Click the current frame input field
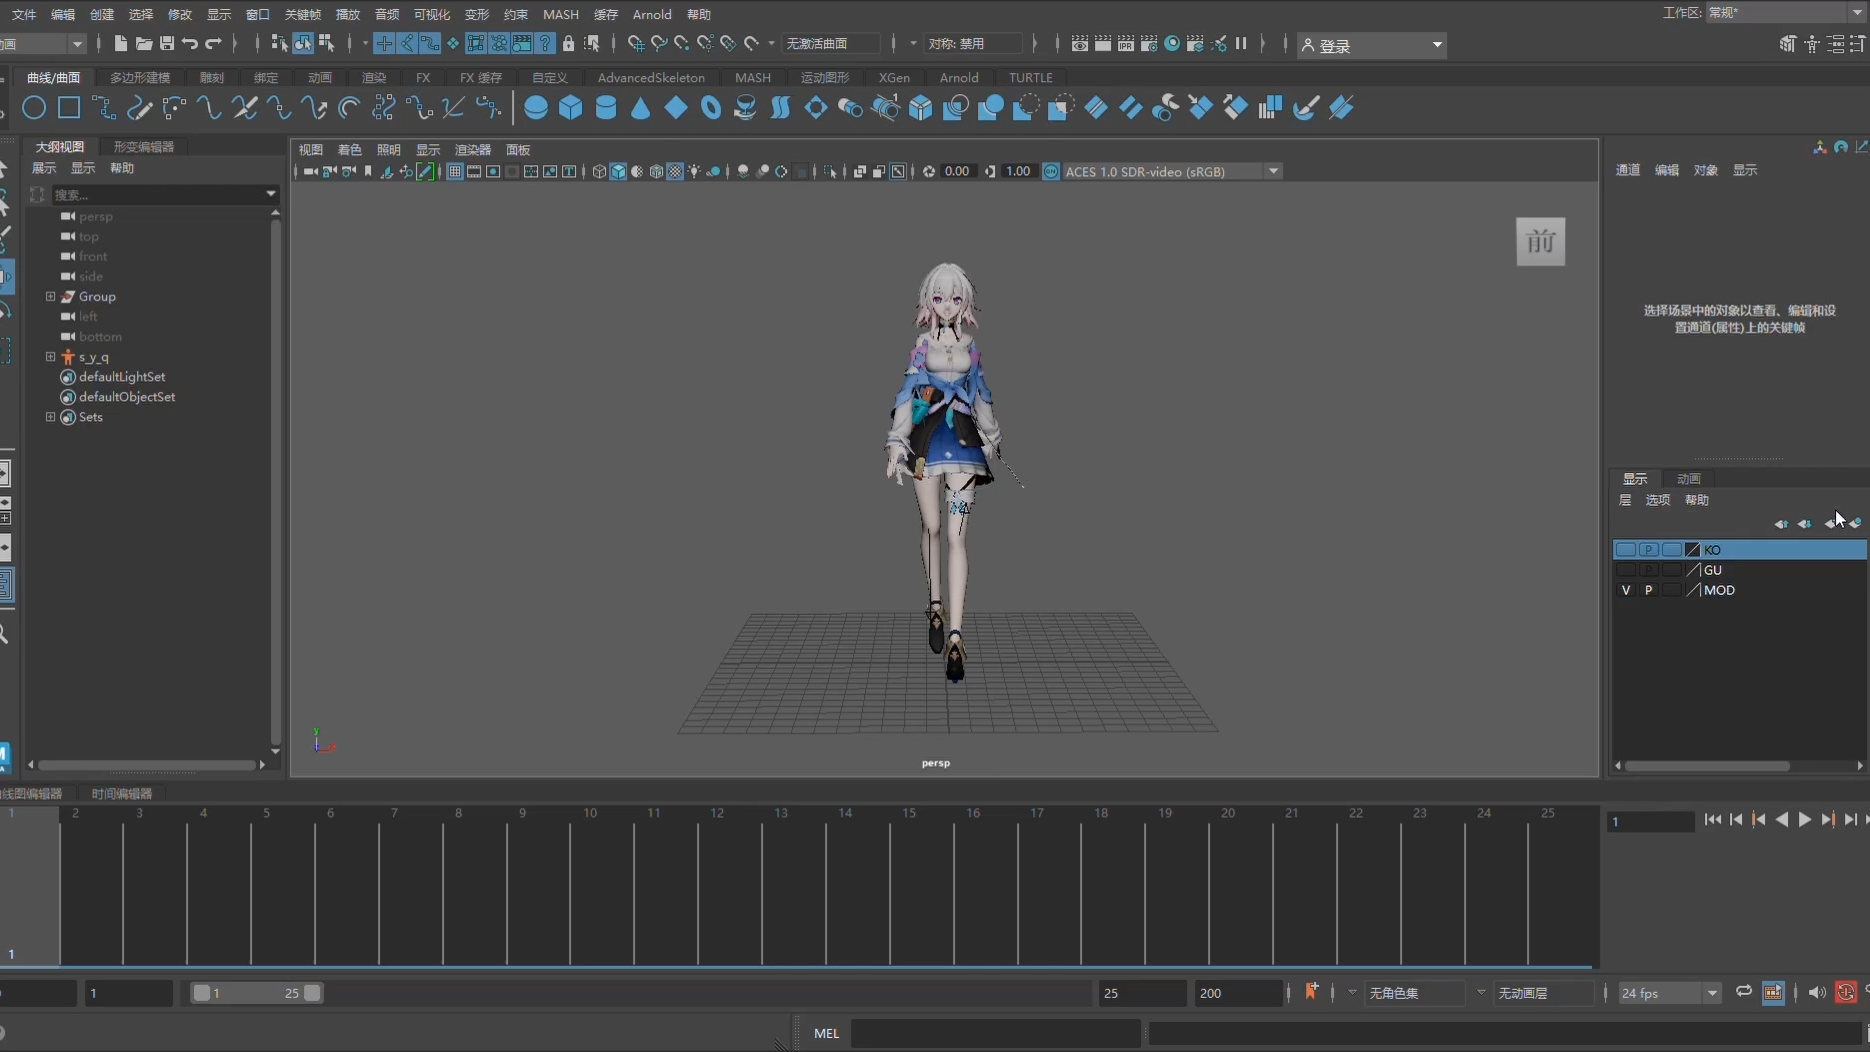Viewport: 1870px width, 1052px height. click(1650, 821)
